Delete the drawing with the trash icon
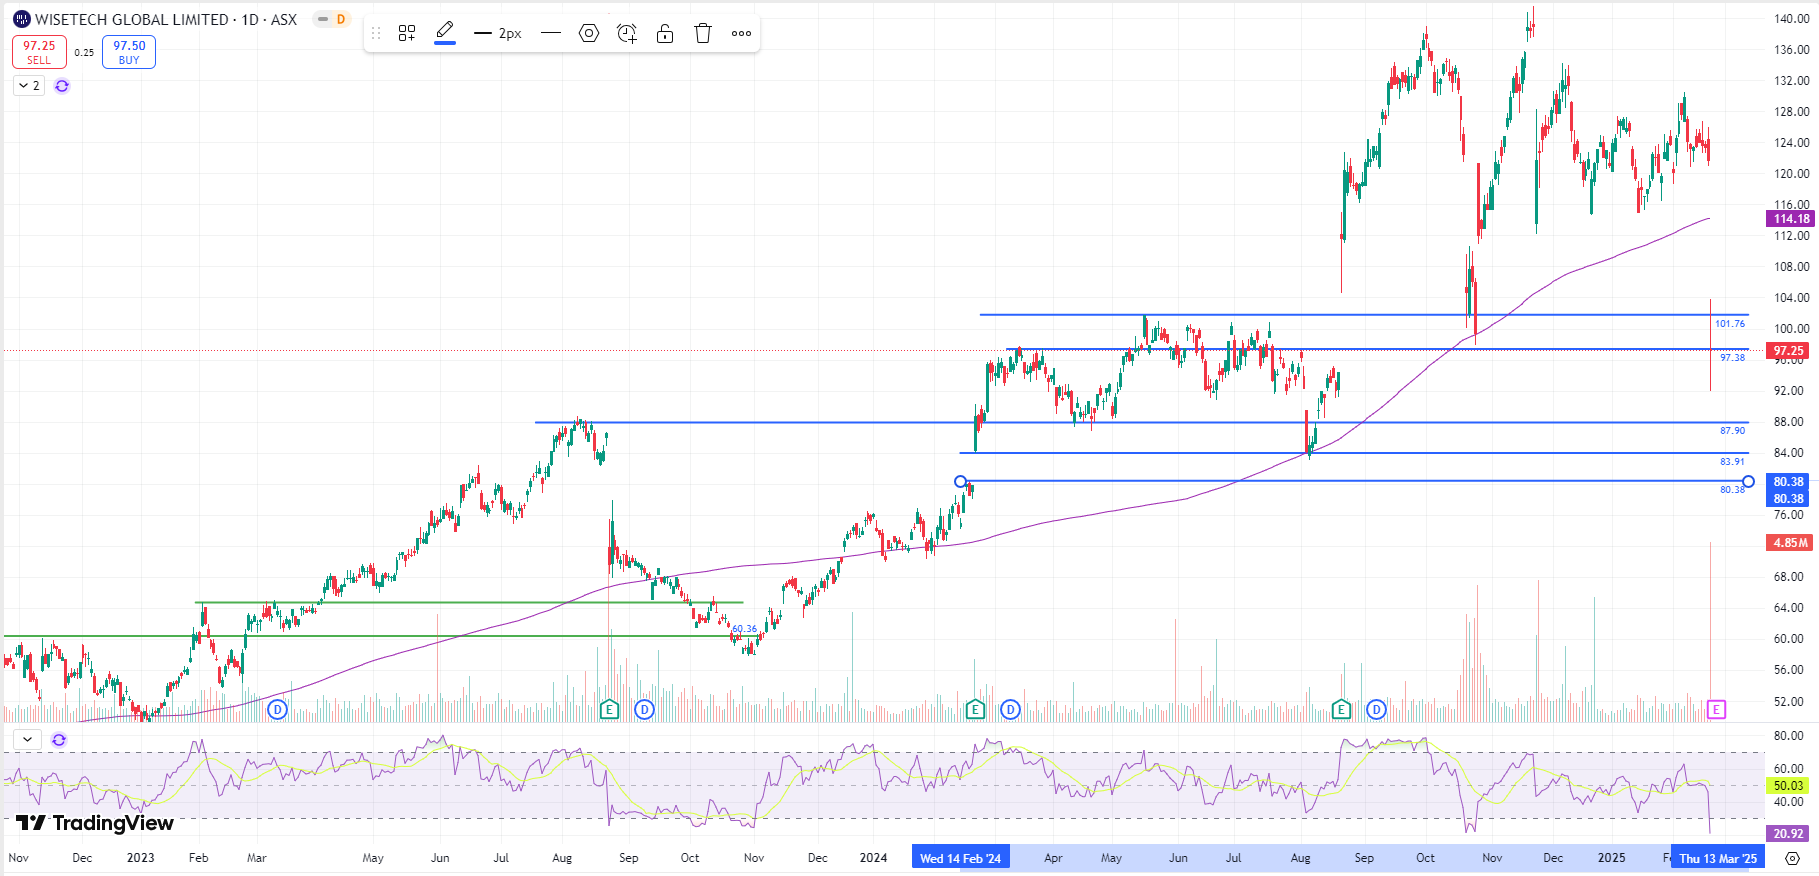Screen dimensions: 1819x876 [703, 33]
